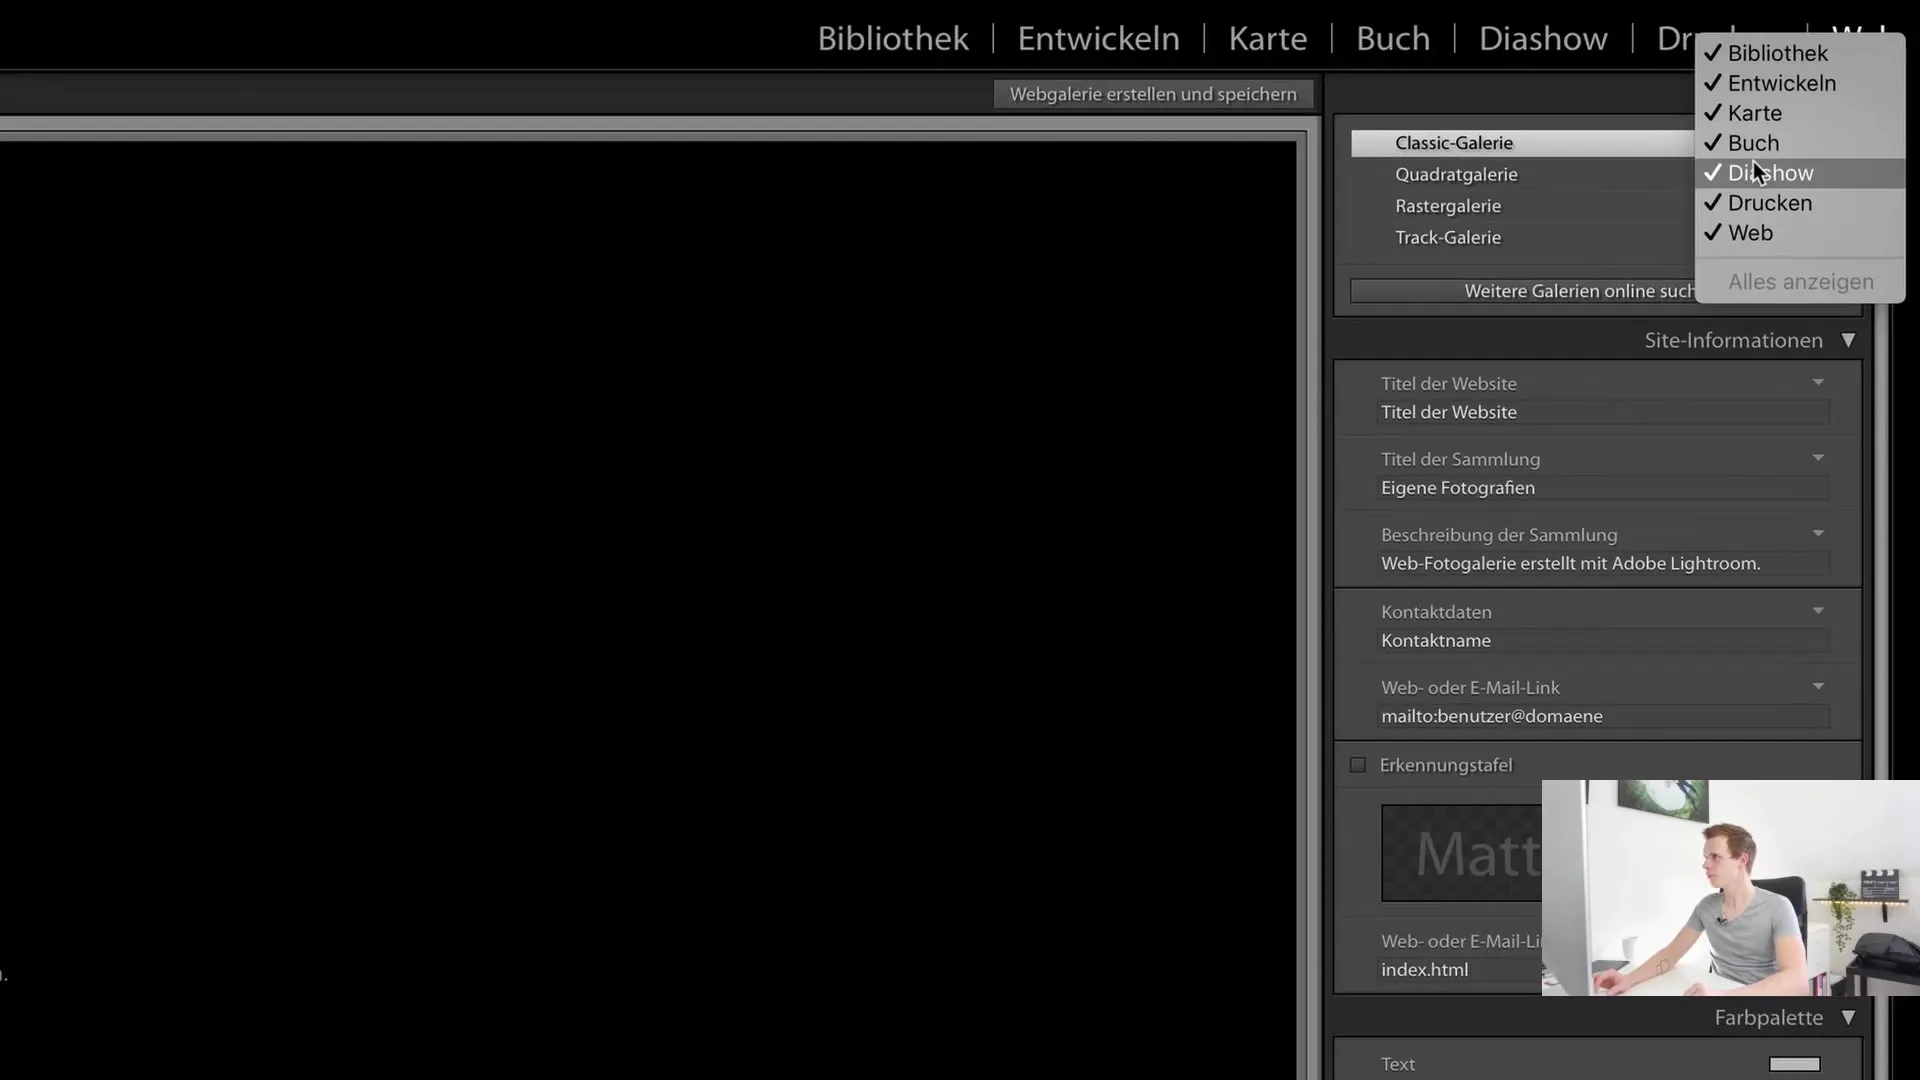The image size is (1920, 1080).
Task: Open the Kontaktdaten preset dropdown
Action: point(1818,610)
